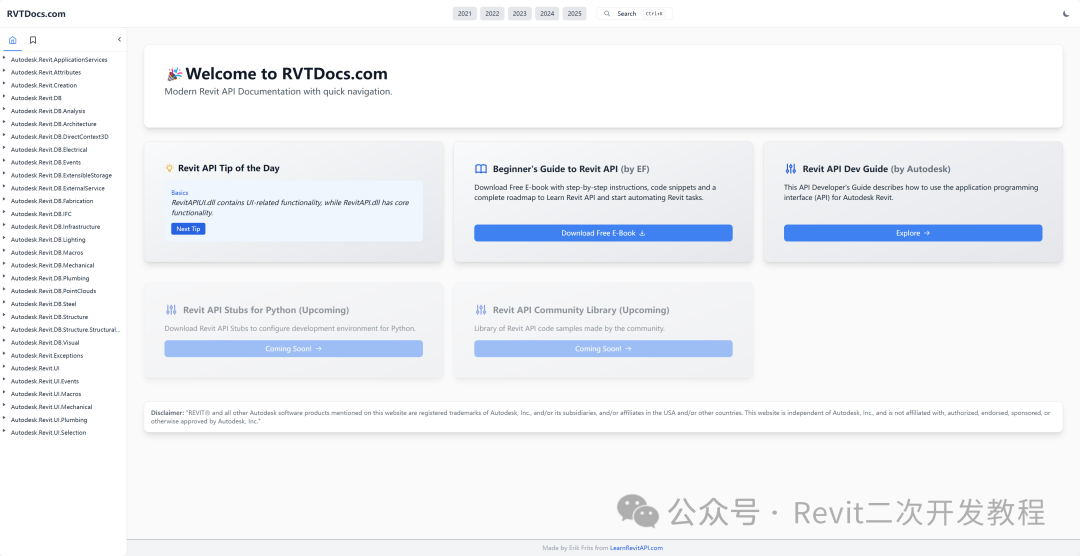
Task: Click the Basics tip category label
Action: click(180, 193)
